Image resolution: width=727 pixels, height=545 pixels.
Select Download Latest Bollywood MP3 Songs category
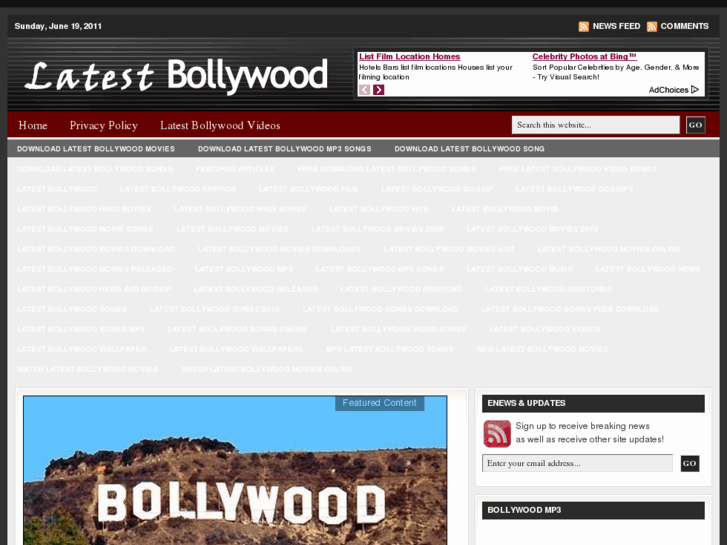pos(285,149)
